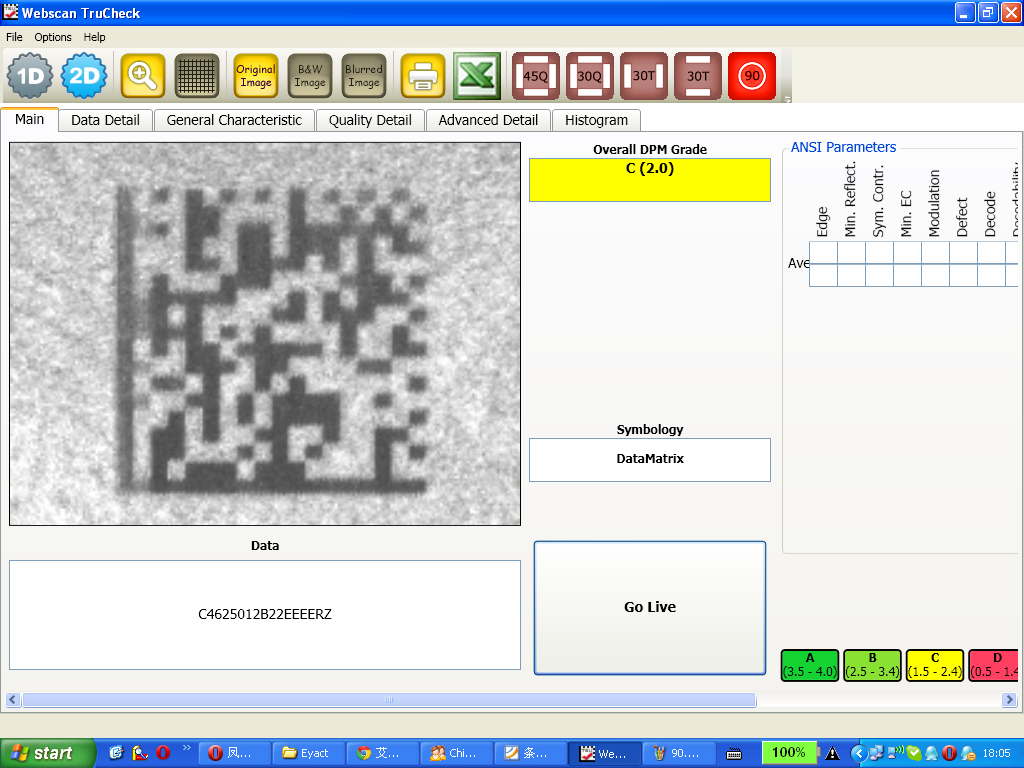
Task: Click the decoded data C4625012B22EEEERZ
Action: point(264,615)
